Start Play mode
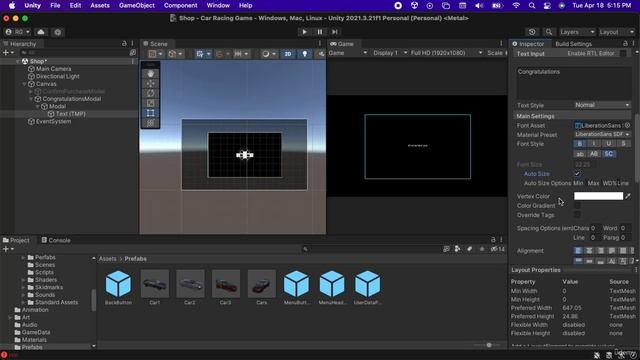 click(x=304, y=32)
